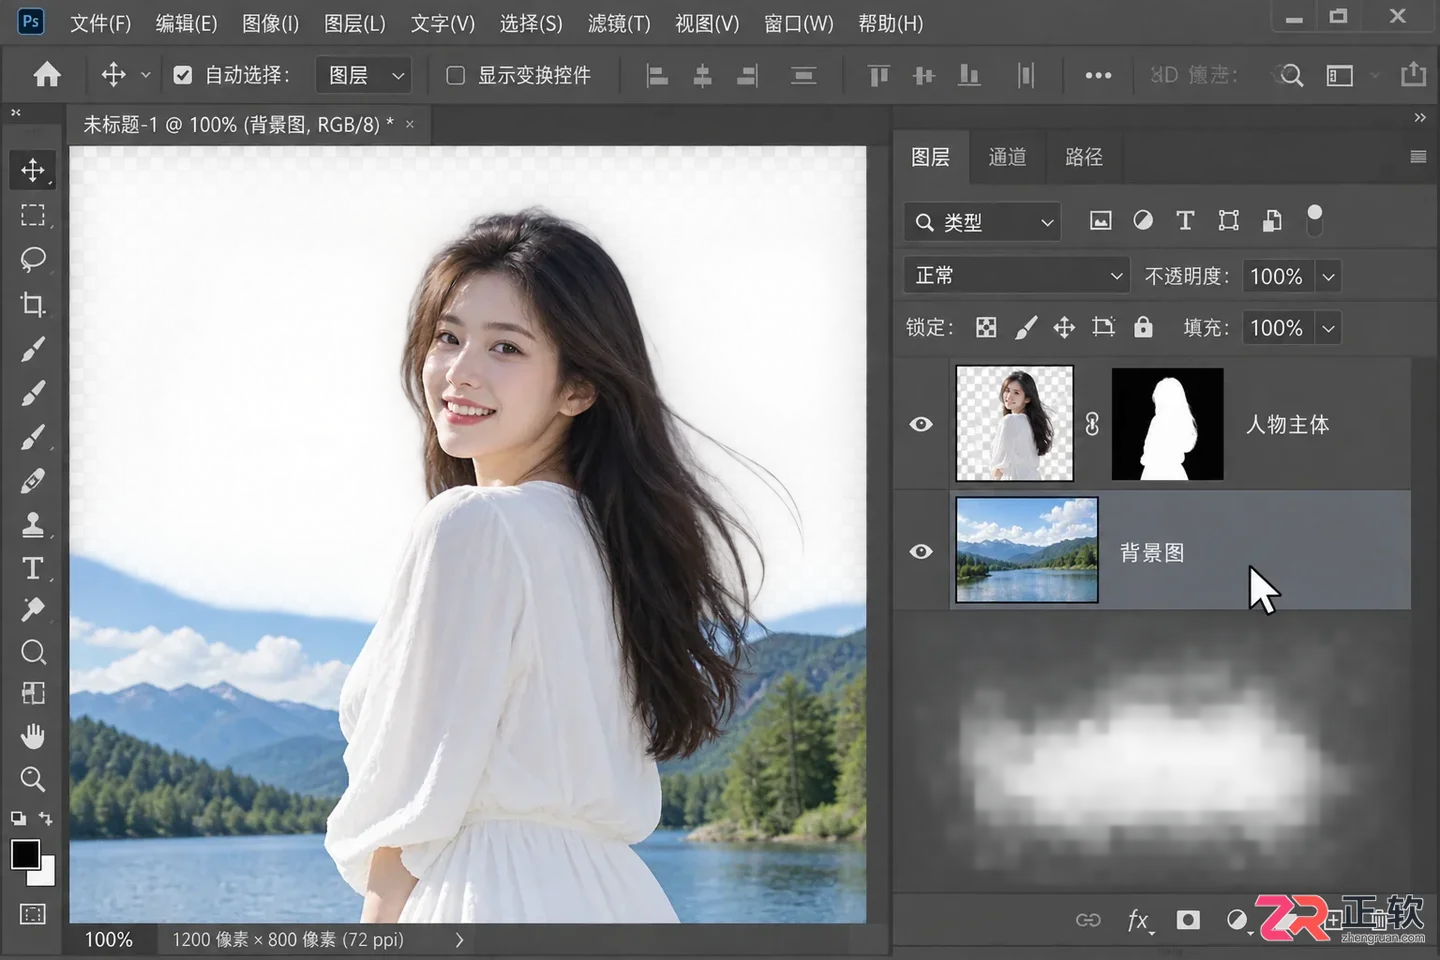Filter layers by smart objects icon

coord(1272,221)
